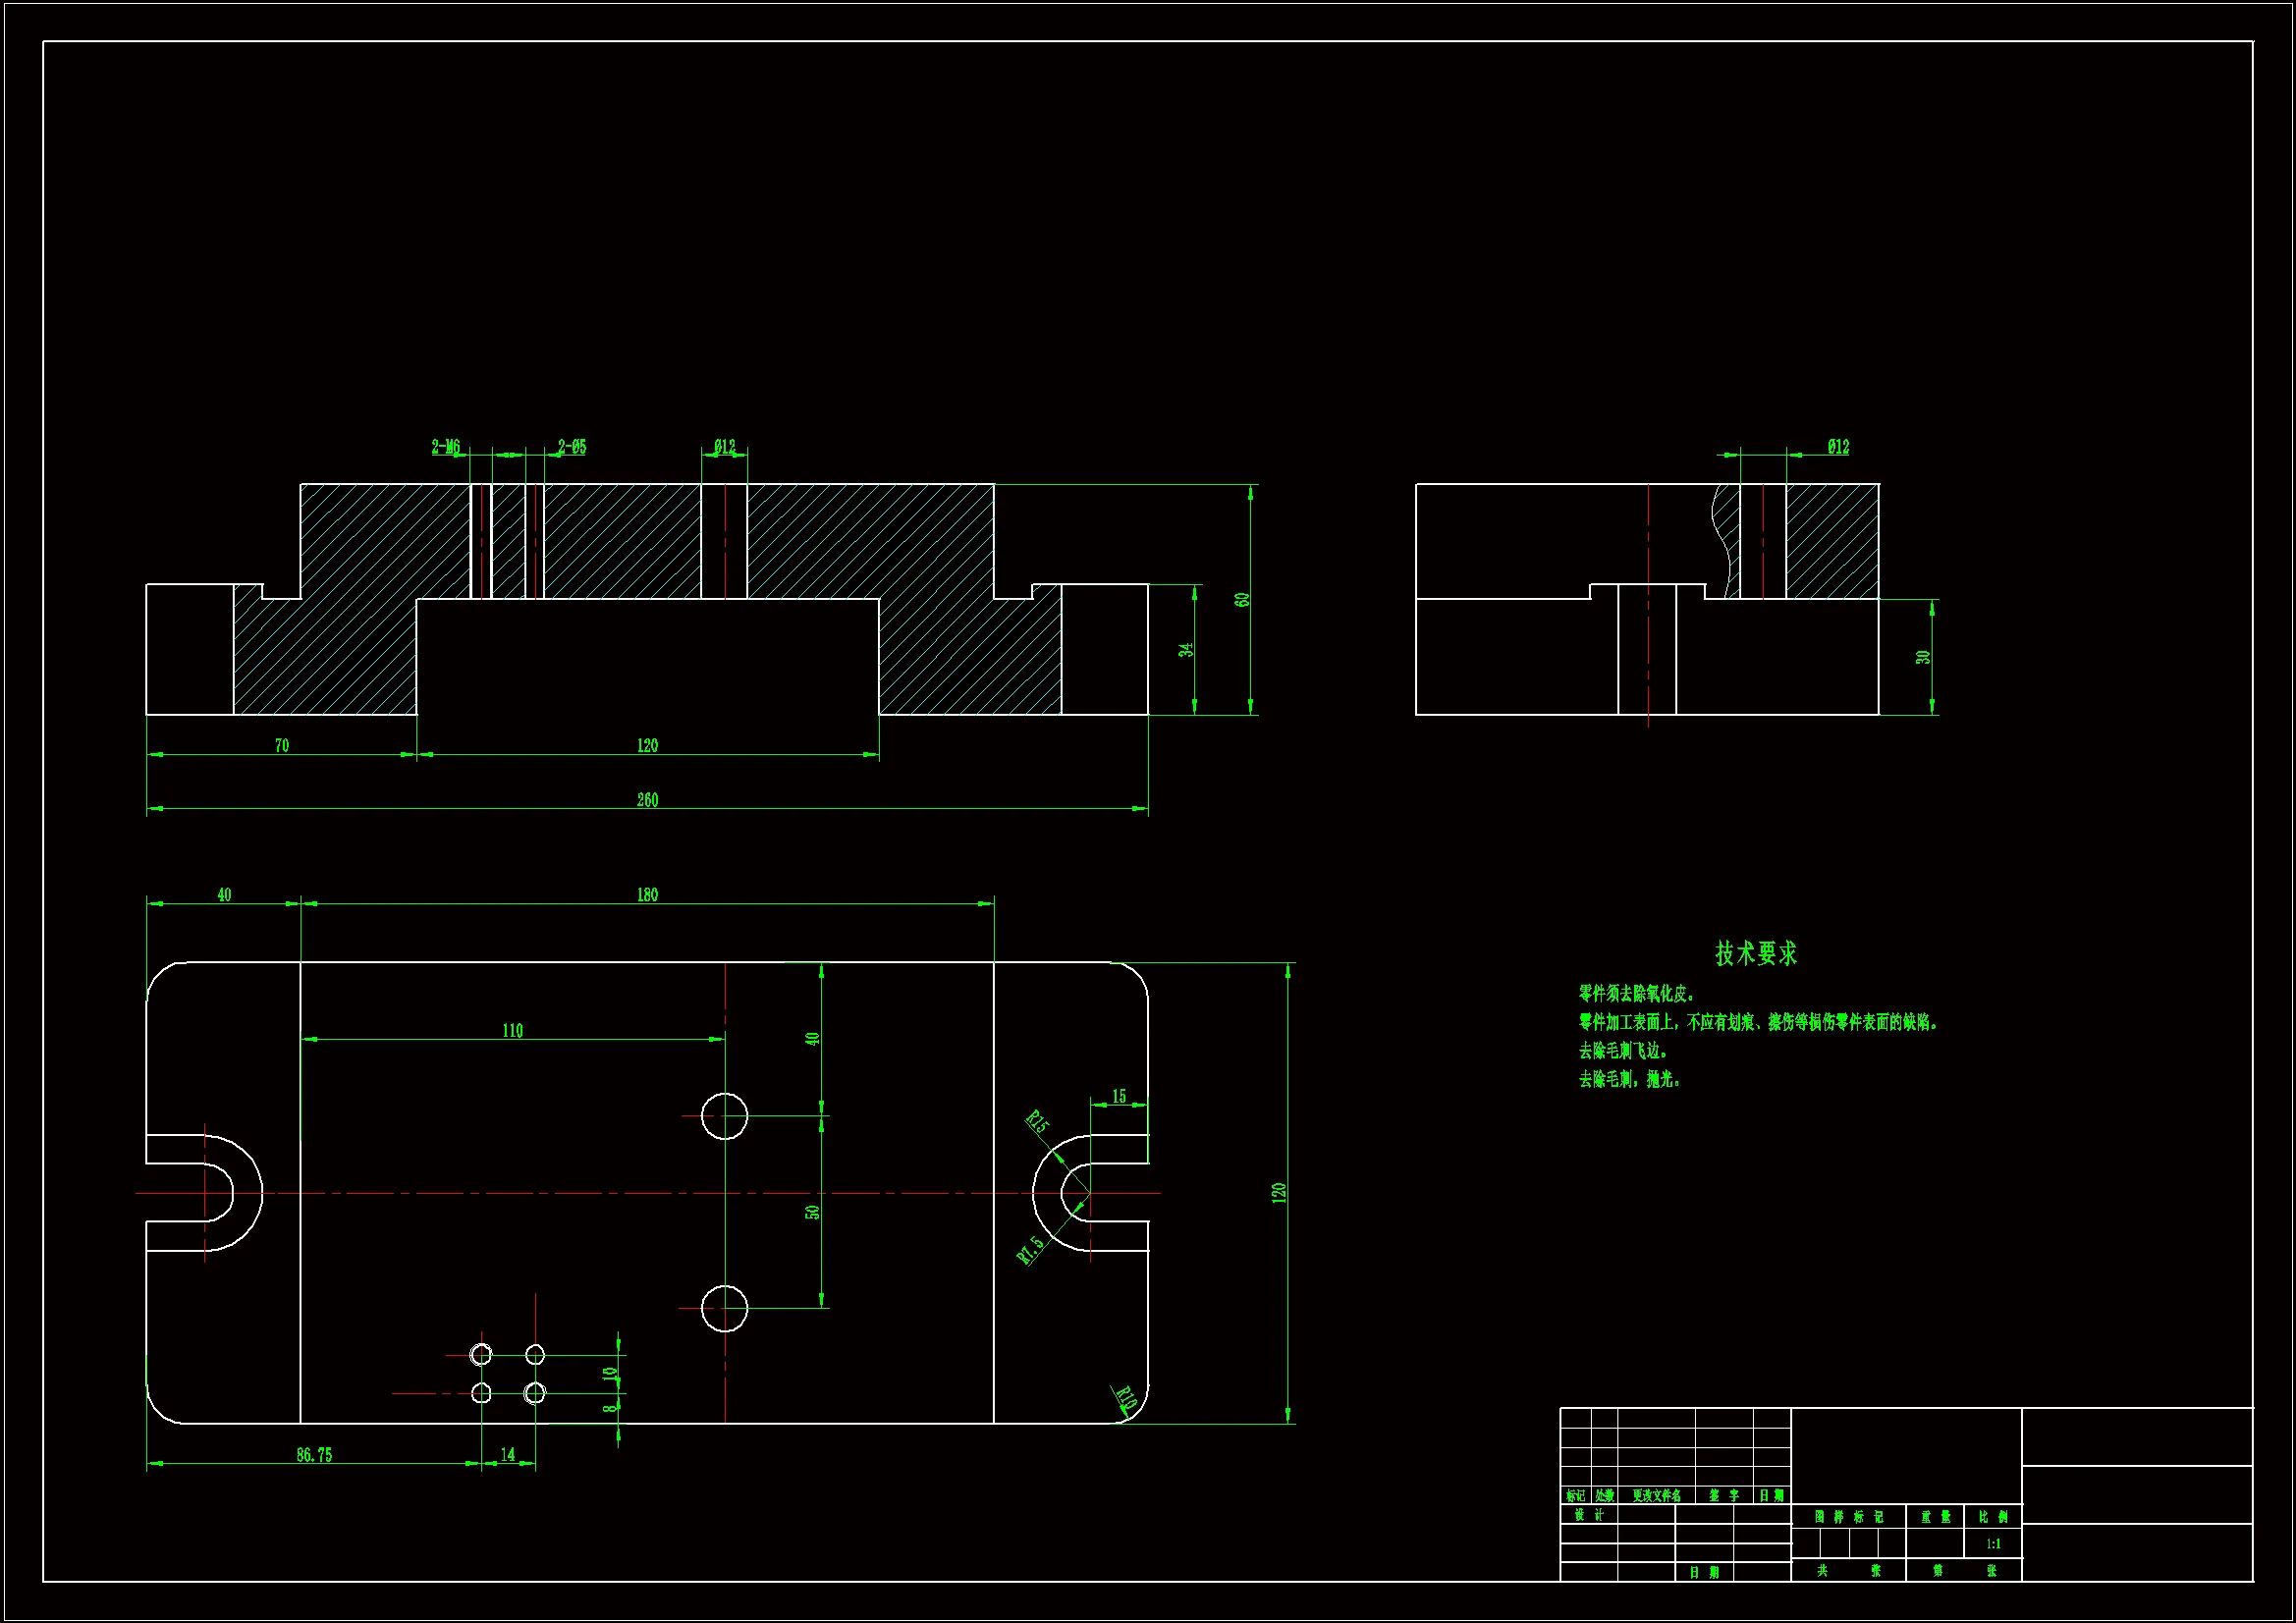The image size is (2296, 1623).
Task: Click the 技术要求 heading text
Action: coord(1756,953)
